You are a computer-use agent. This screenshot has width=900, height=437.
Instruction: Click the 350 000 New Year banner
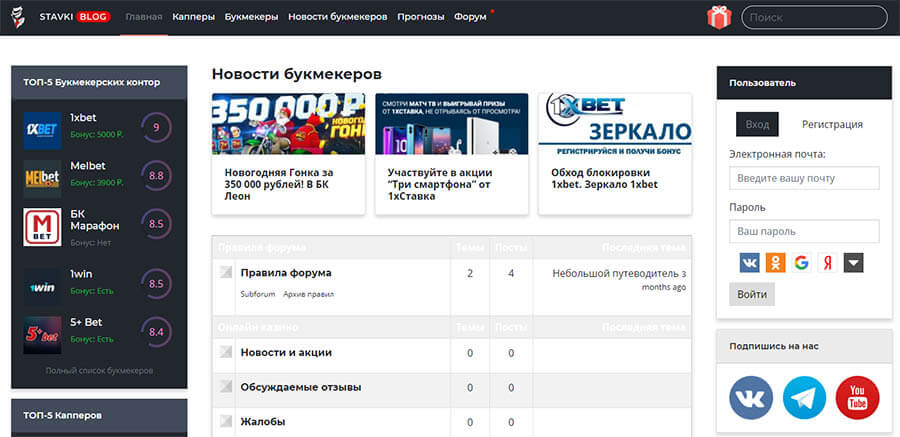click(x=288, y=124)
